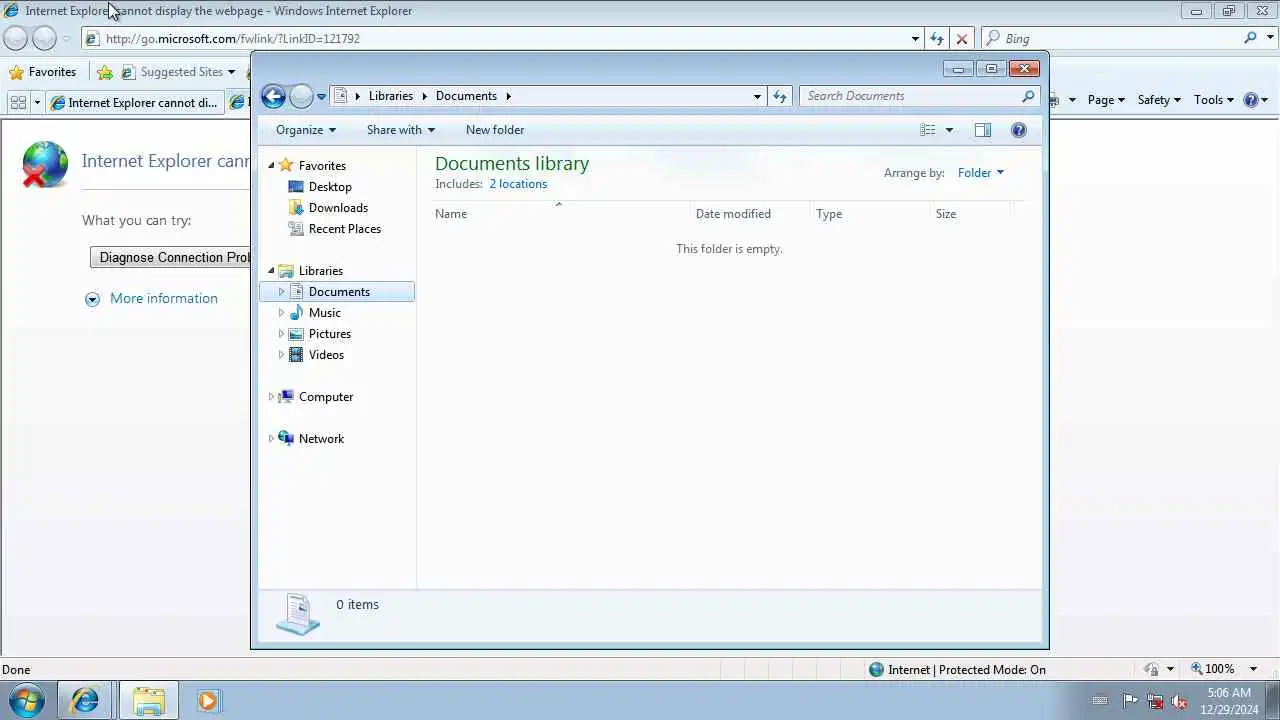Open Quick Tabs in Internet Explorer
This screenshot has height=720, width=1280.
[18, 102]
